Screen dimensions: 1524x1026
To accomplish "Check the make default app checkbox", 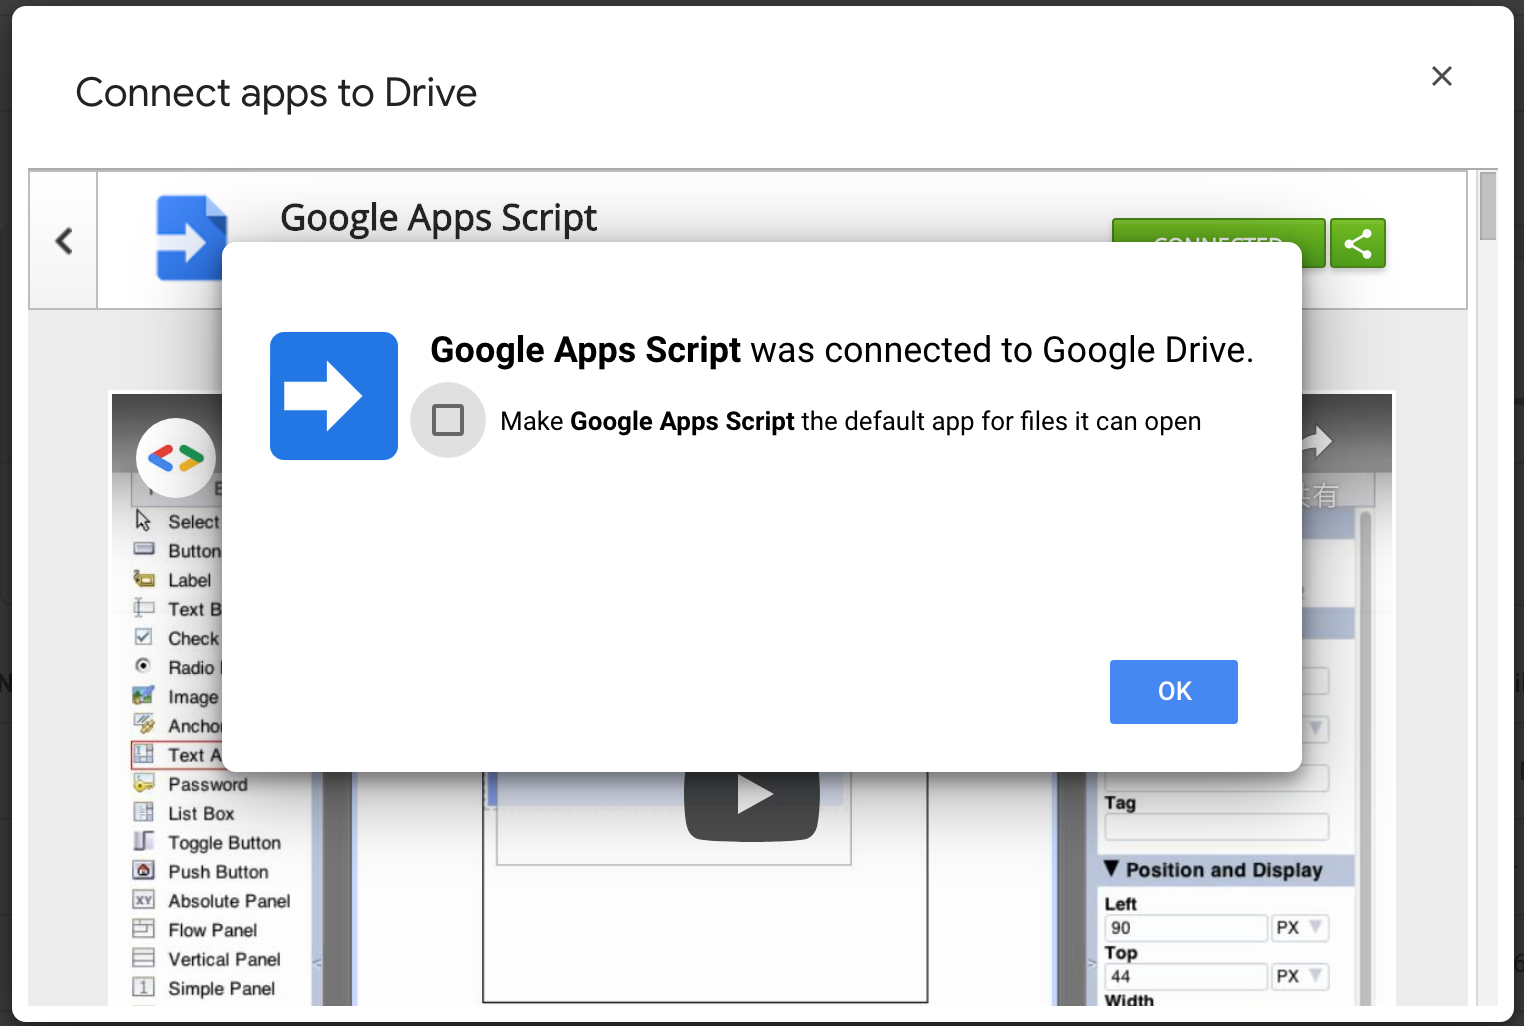I will [448, 420].
